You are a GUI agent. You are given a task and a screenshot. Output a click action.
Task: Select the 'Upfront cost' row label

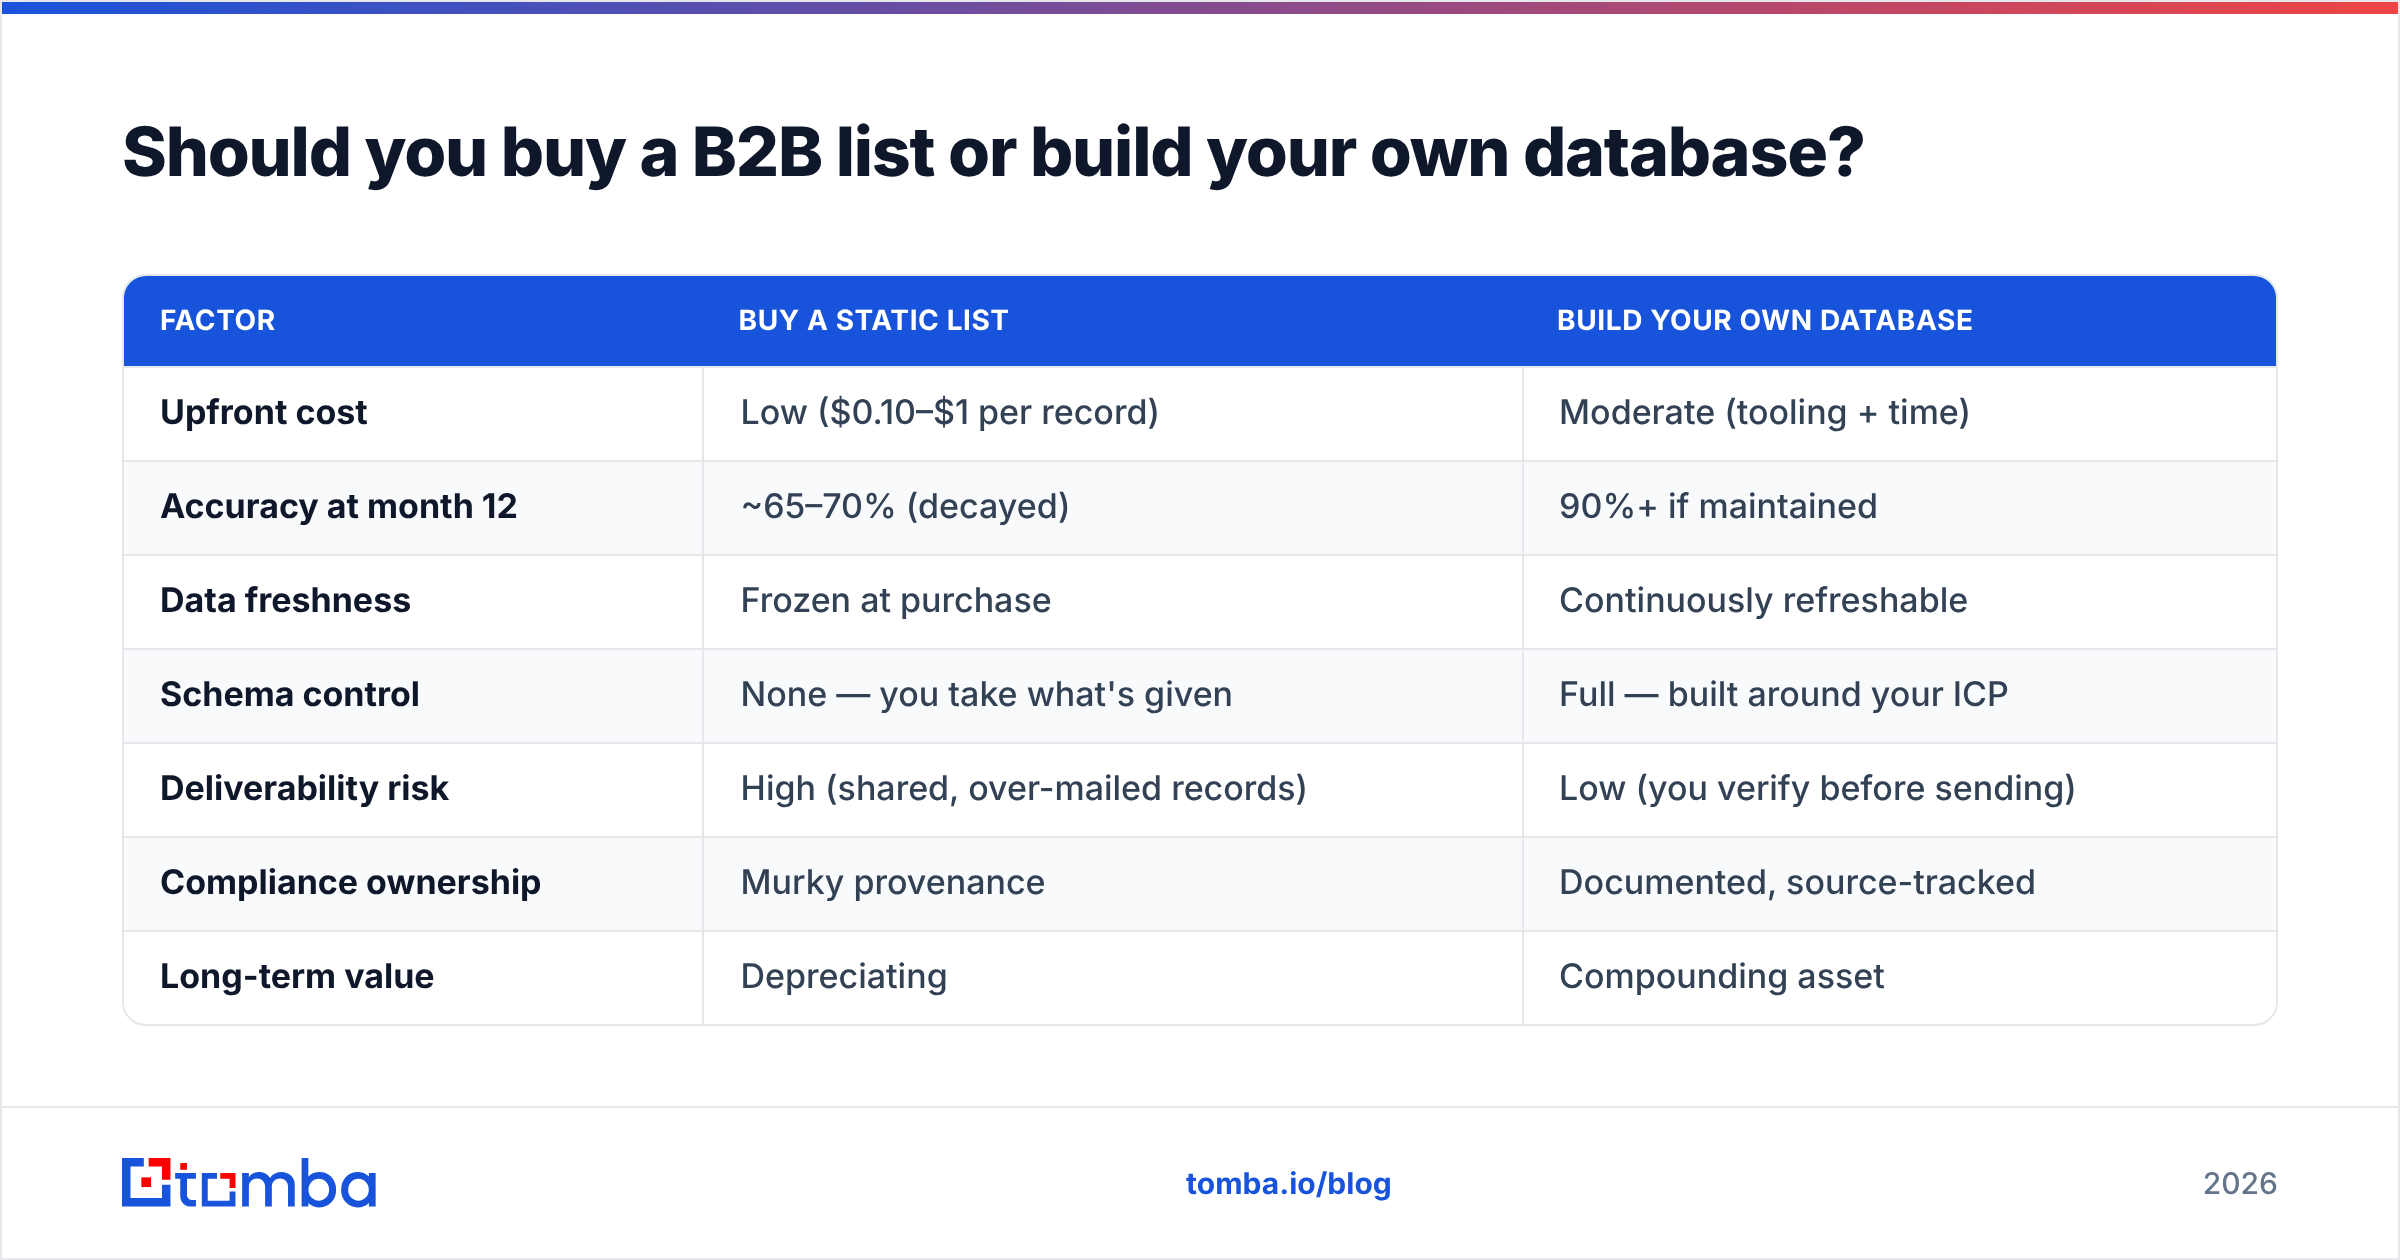(263, 412)
